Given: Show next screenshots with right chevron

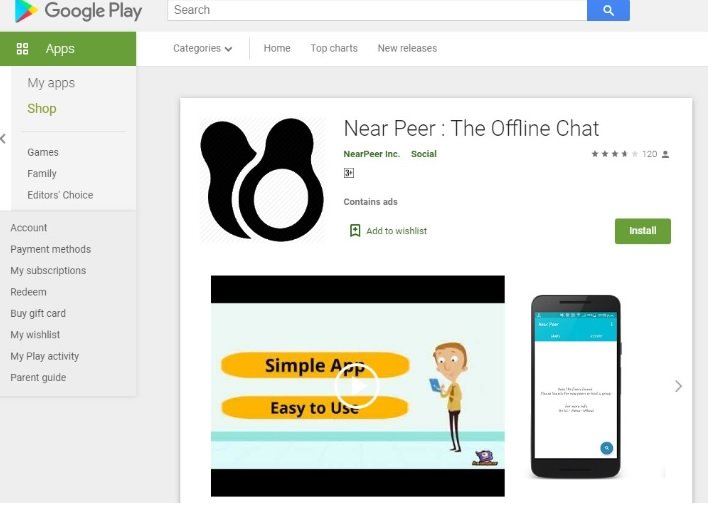Looking at the screenshot, I should (x=678, y=386).
